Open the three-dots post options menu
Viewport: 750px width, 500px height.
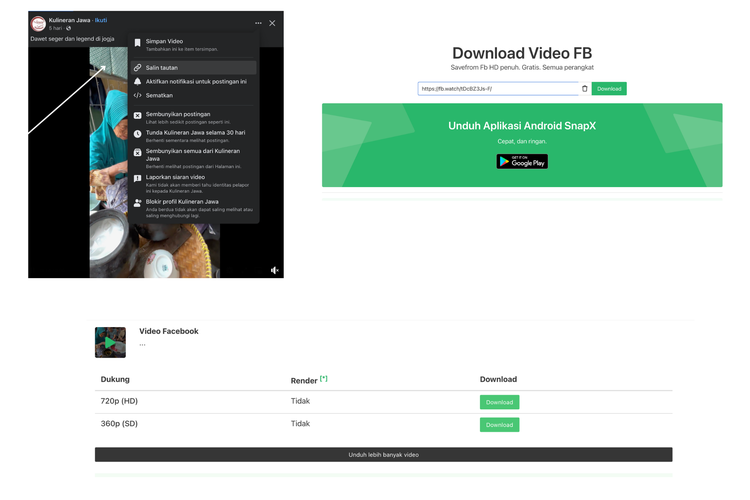(258, 23)
